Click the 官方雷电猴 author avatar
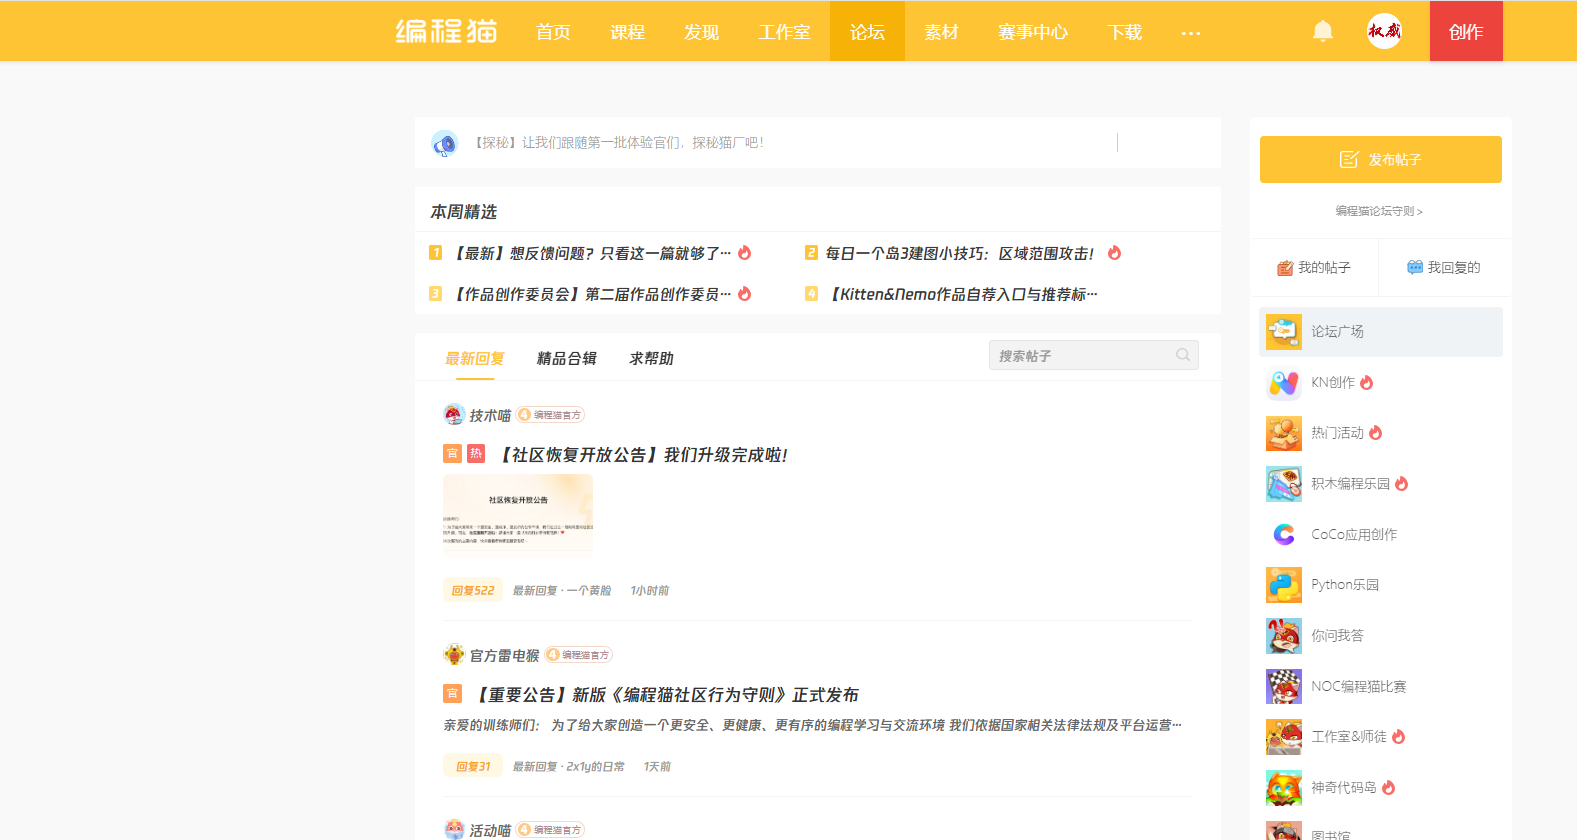1577x840 pixels. 454,655
